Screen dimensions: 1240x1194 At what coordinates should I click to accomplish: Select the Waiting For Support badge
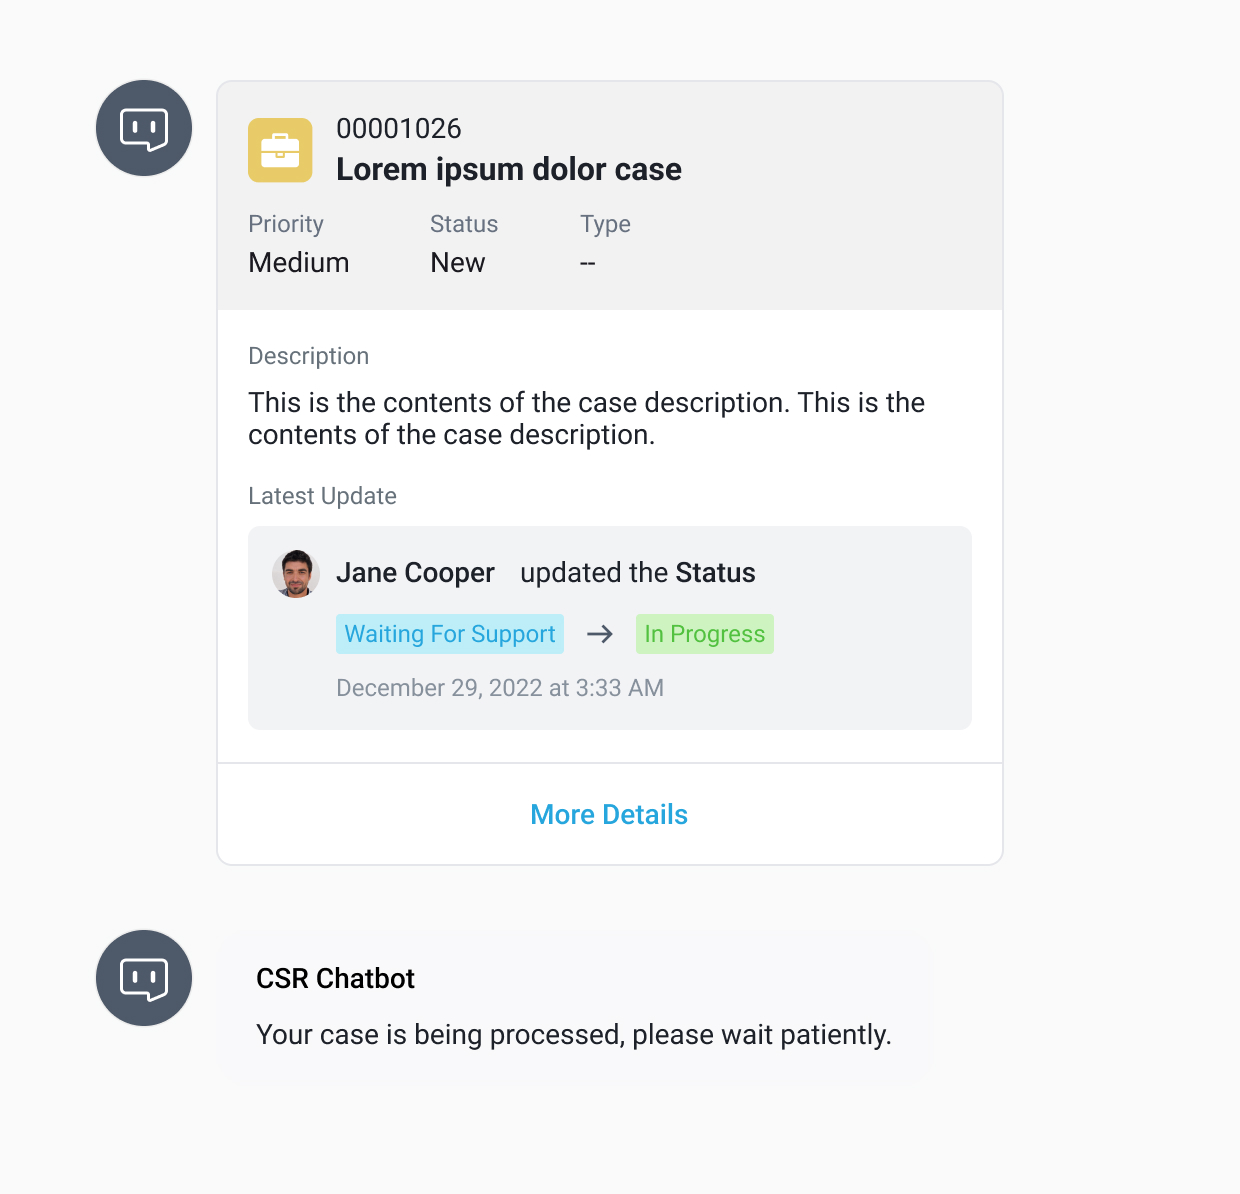tap(449, 634)
